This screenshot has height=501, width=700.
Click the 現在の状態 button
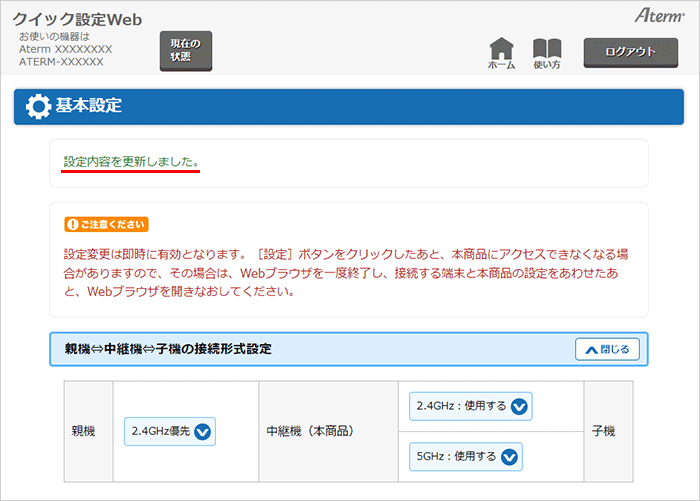[x=186, y=51]
